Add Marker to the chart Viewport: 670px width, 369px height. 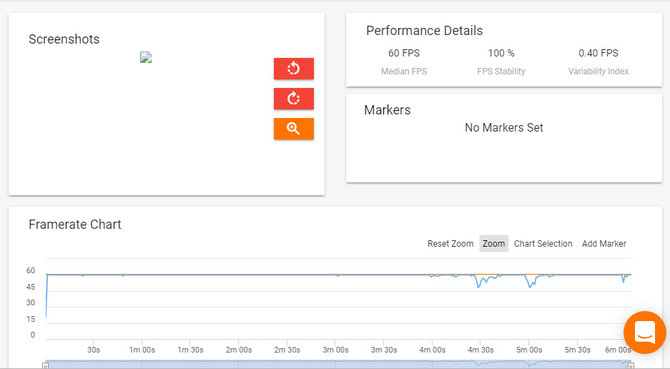click(x=604, y=243)
